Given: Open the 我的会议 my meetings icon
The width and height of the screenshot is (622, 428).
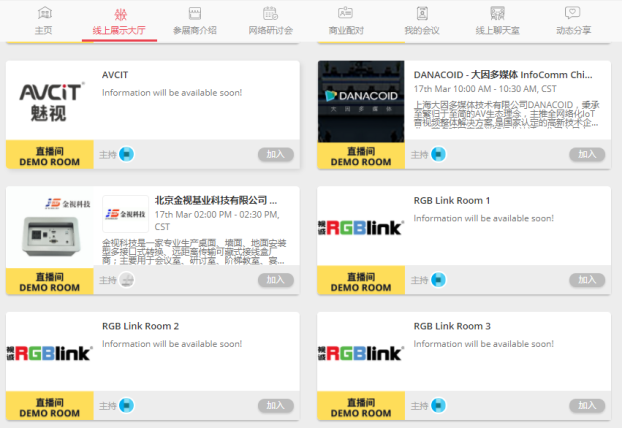Looking at the screenshot, I should [x=421, y=14].
